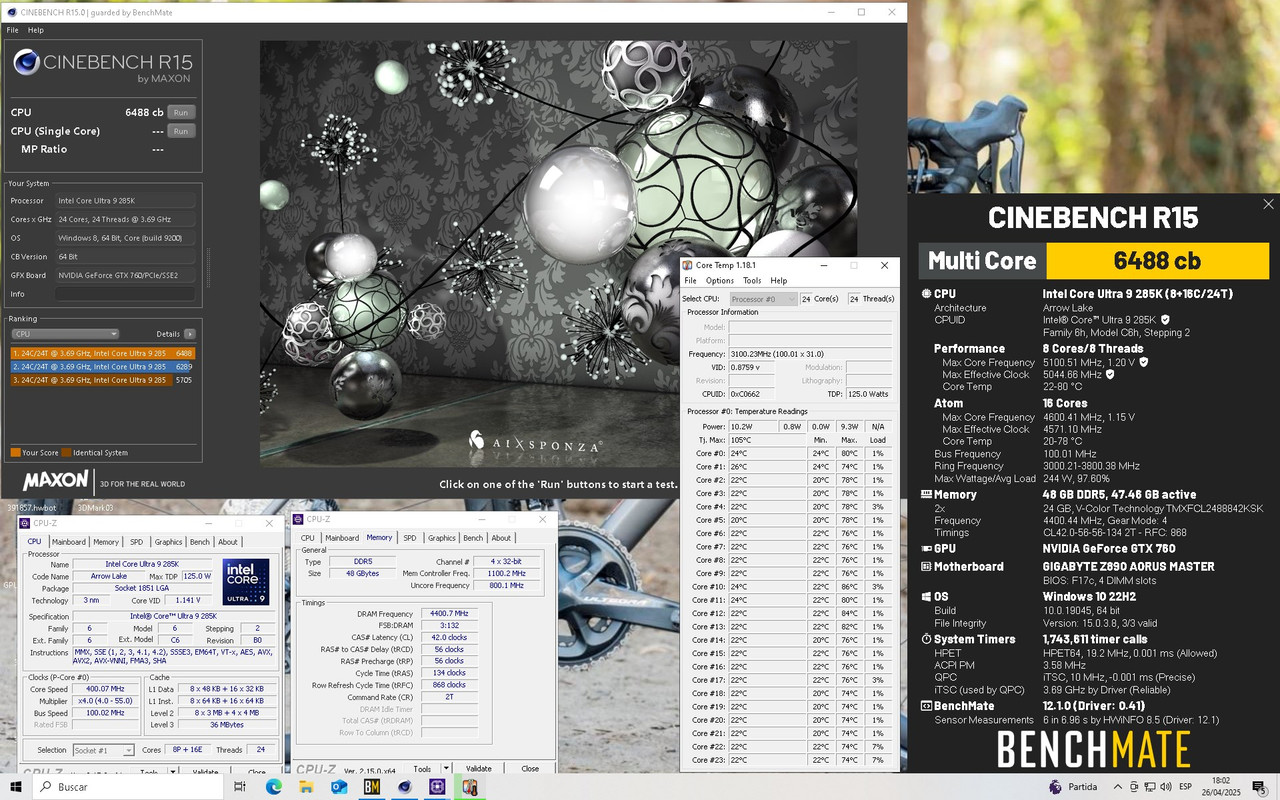This screenshot has height=800, width=1280.
Task: Click the Motherboard icon in BenchMate panel
Action: [926, 566]
